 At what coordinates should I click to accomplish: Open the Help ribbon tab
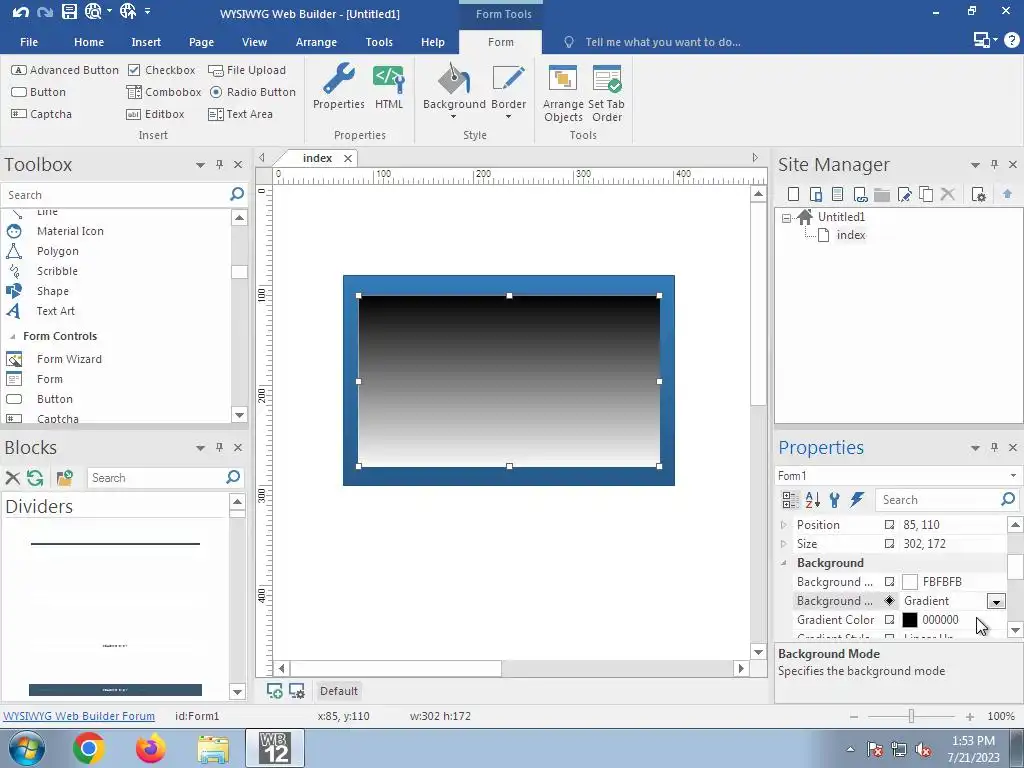[432, 42]
